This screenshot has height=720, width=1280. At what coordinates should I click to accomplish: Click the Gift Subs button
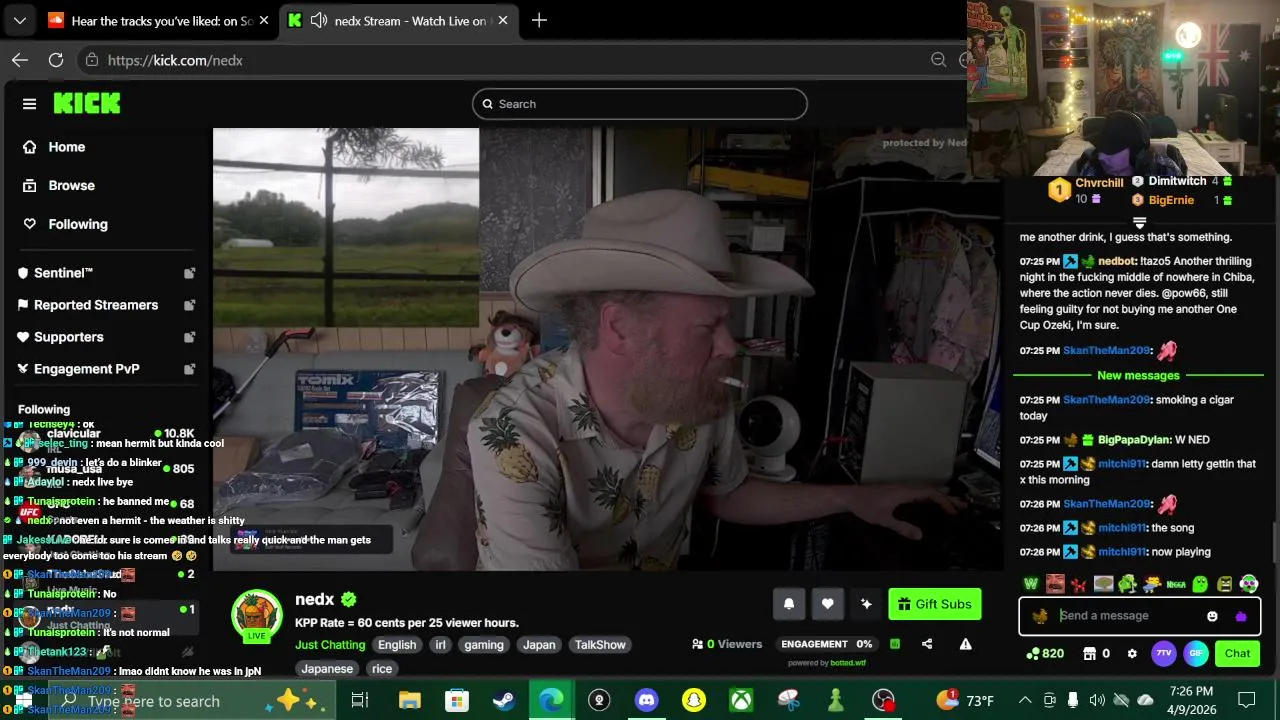pos(935,604)
